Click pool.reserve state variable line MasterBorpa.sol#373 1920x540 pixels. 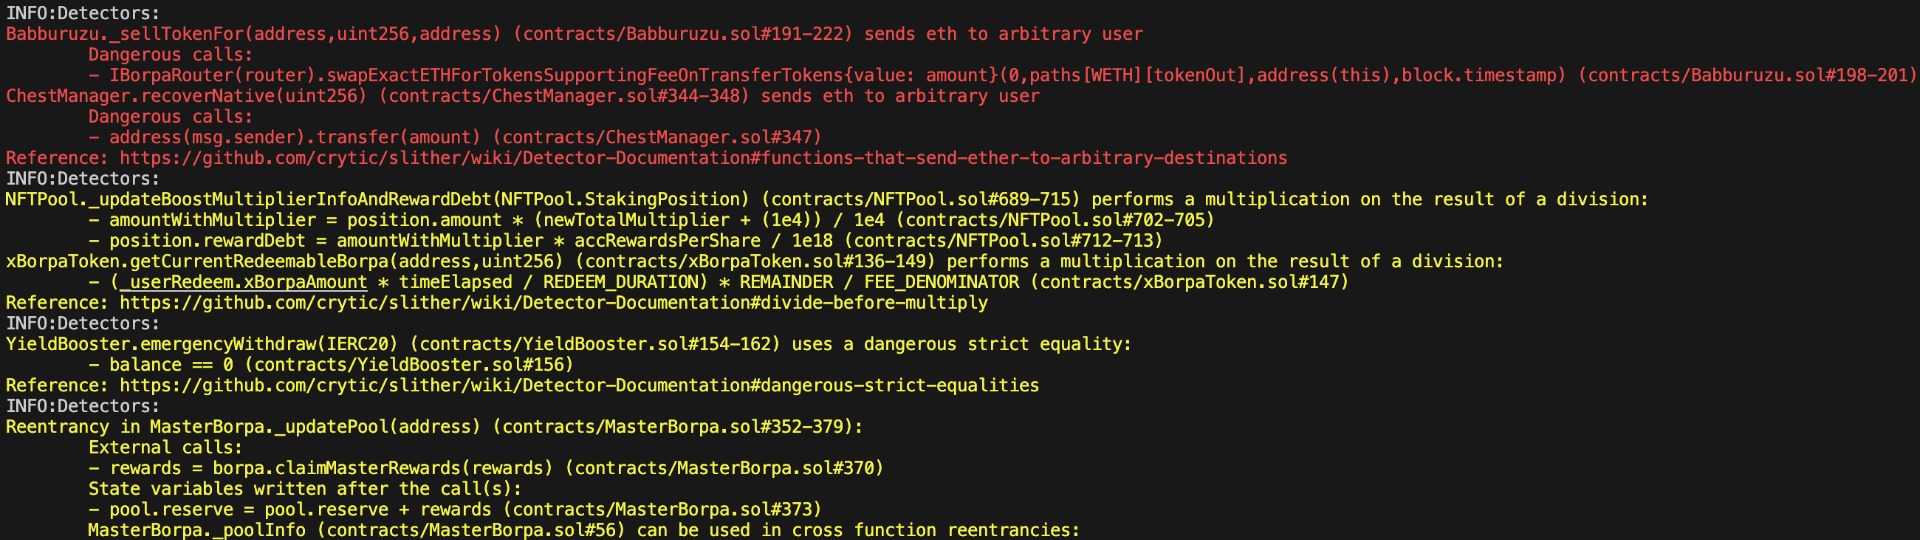coord(455,509)
